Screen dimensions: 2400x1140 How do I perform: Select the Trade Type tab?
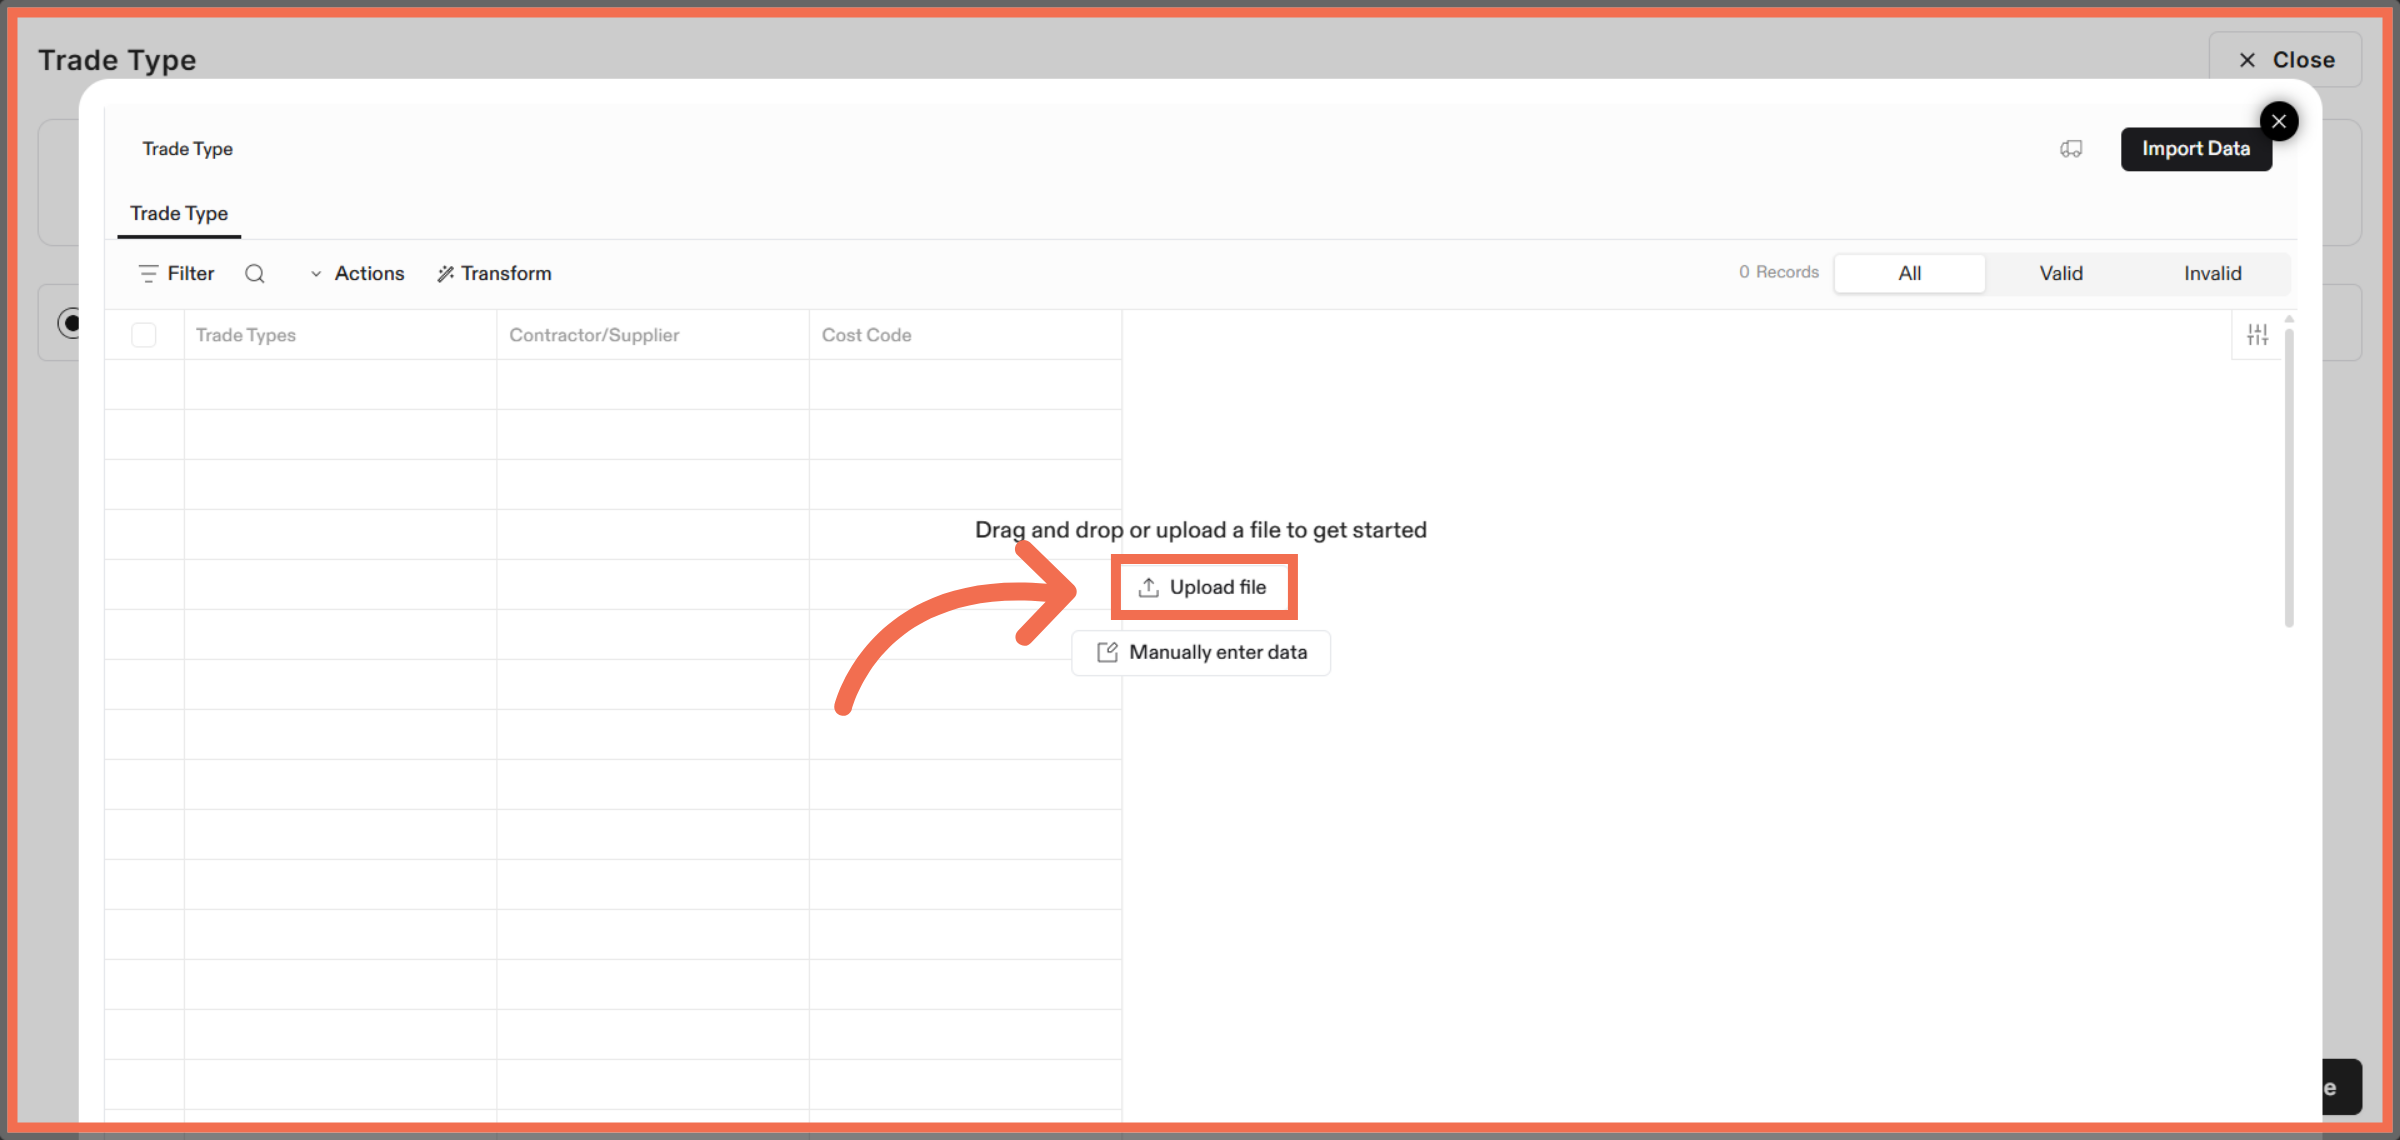178,213
